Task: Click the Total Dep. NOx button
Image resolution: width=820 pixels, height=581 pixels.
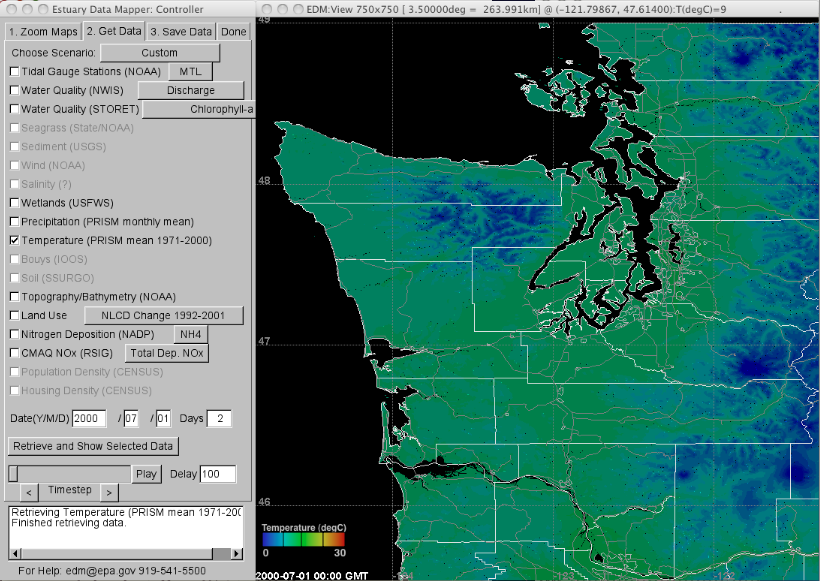Action: [166, 352]
